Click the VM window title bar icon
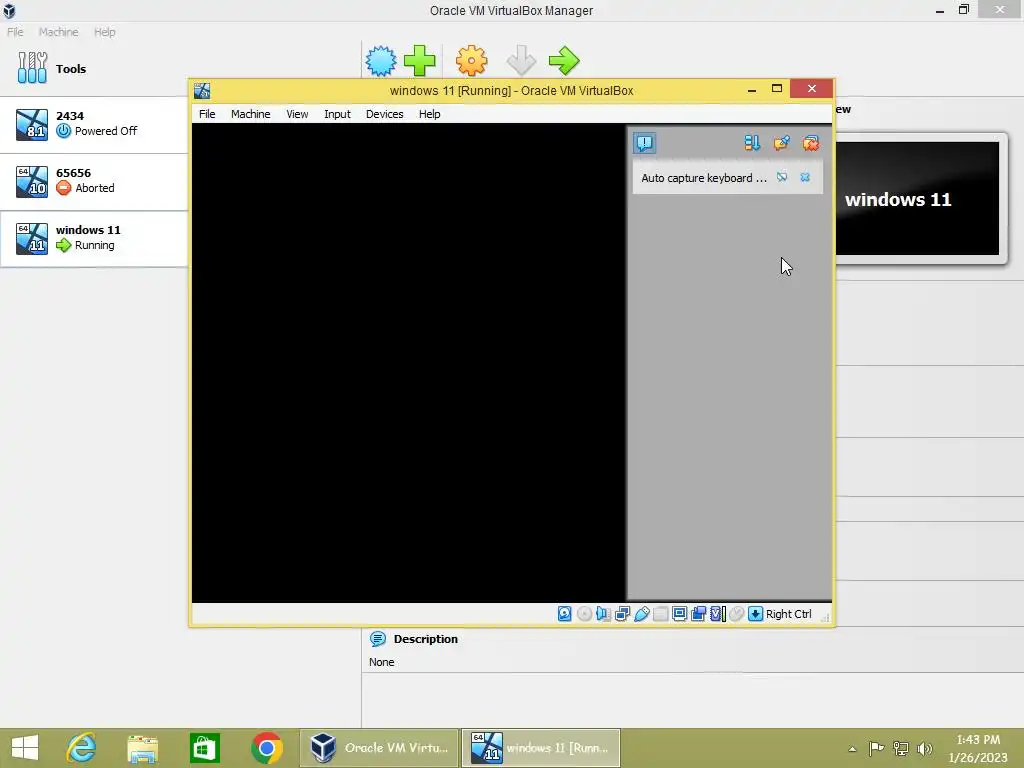The width and height of the screenshot is (1024, 768). (202, 90)
